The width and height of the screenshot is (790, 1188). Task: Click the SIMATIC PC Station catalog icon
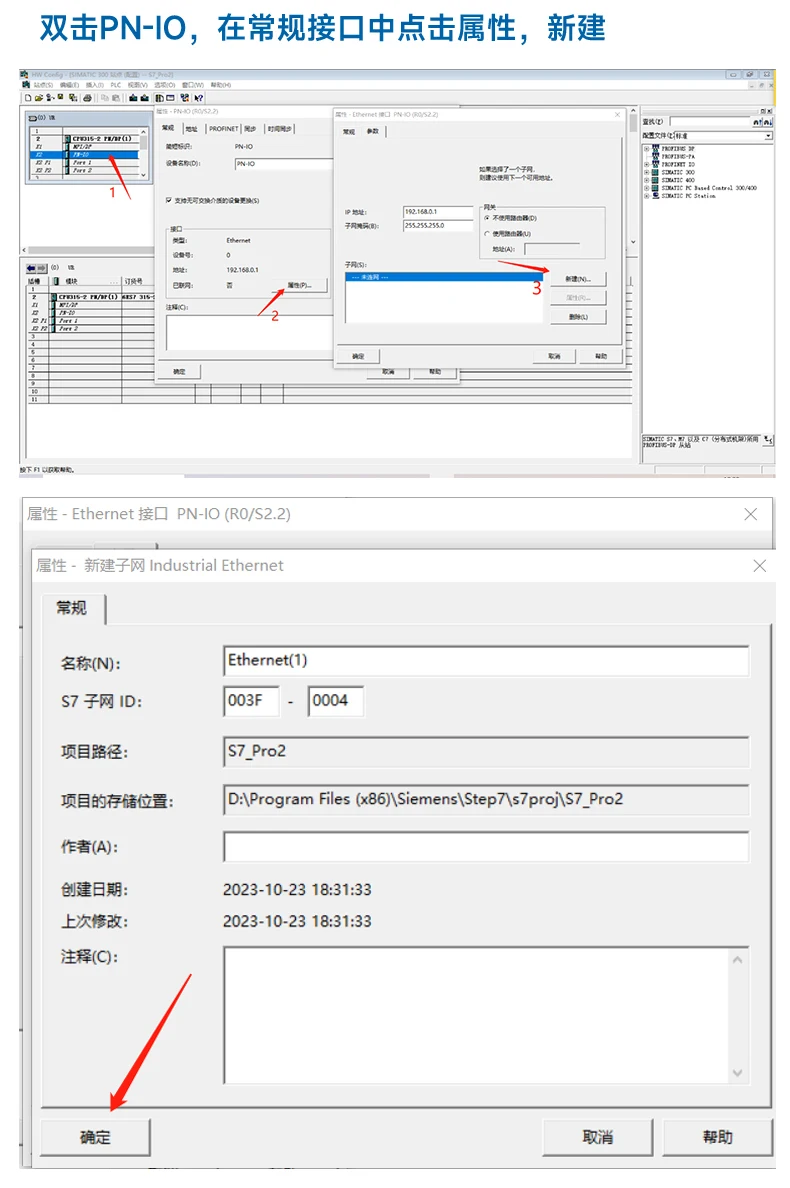click(x=655, y=196)
